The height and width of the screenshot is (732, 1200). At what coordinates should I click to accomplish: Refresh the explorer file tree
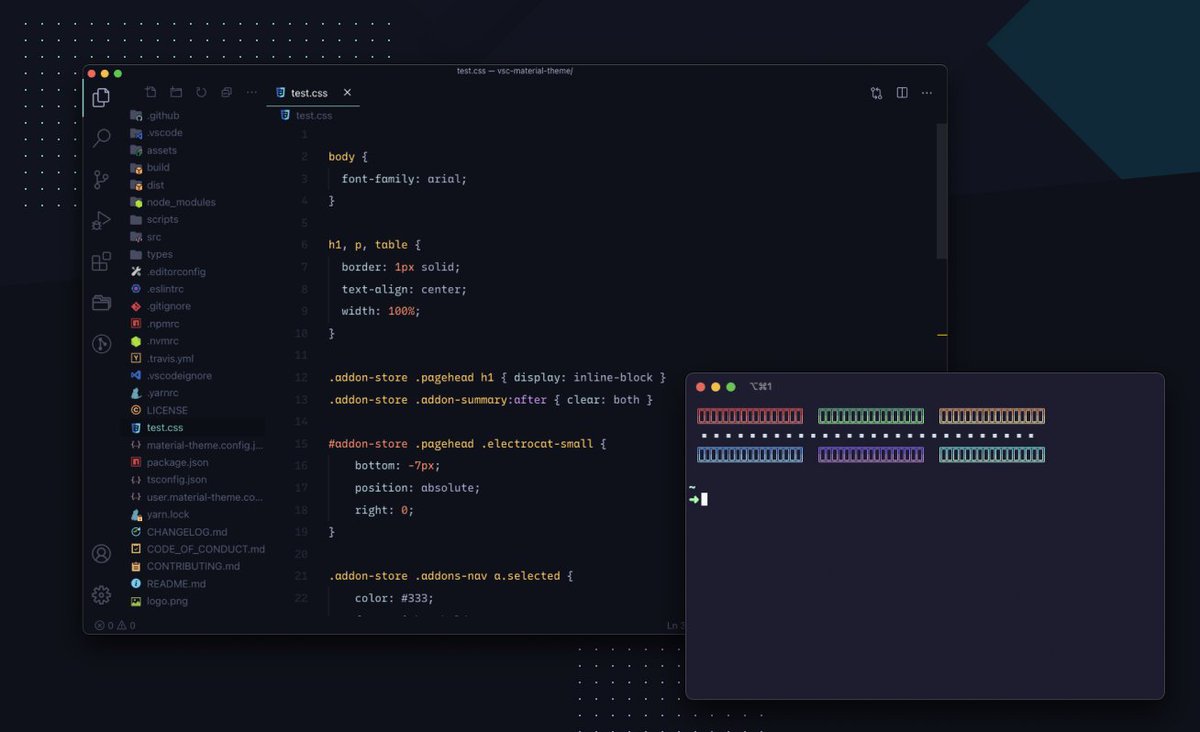(201, 92)
